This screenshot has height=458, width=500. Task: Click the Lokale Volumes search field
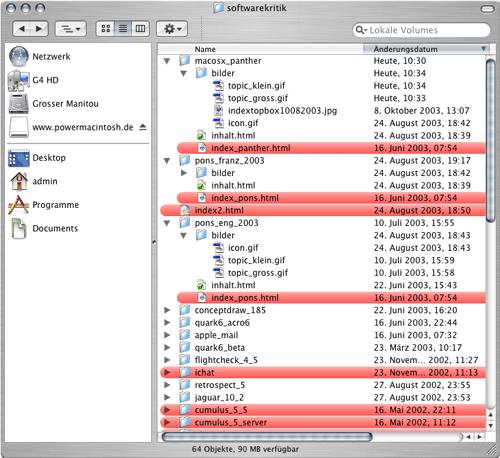click(421, 30)
